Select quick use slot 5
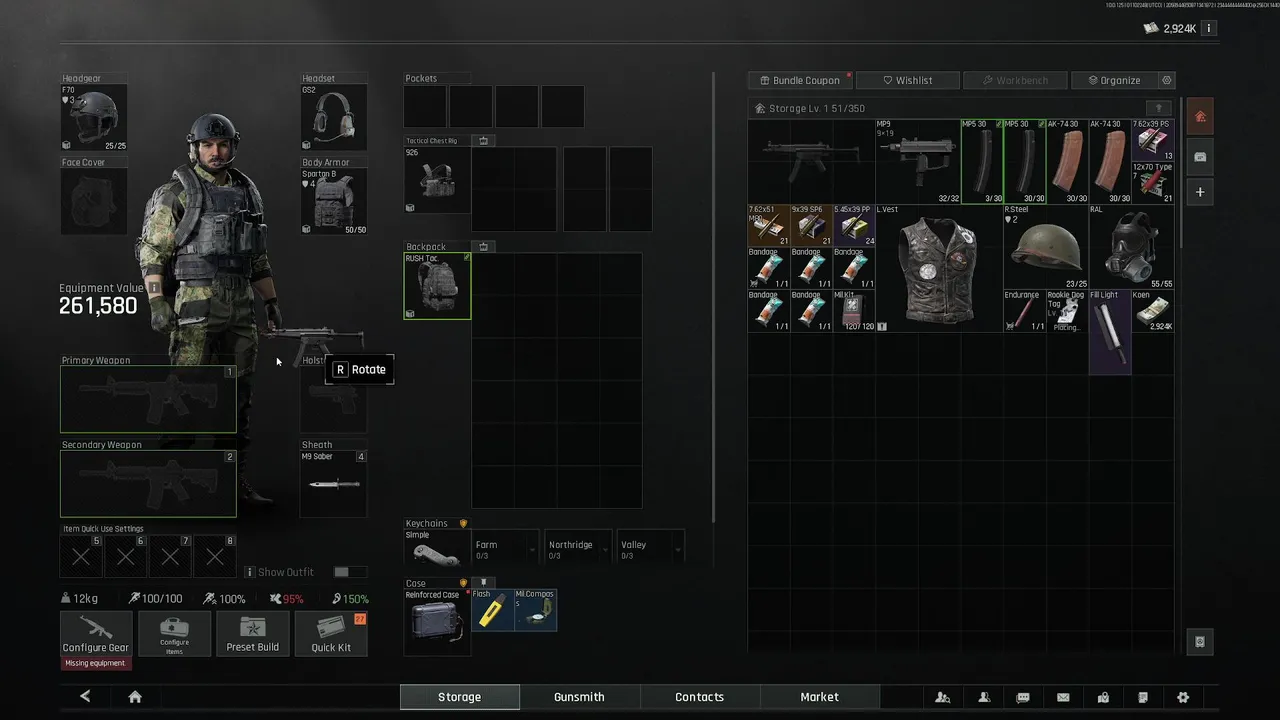This screenshot has height=720, width=1280. tap(82, 557)
